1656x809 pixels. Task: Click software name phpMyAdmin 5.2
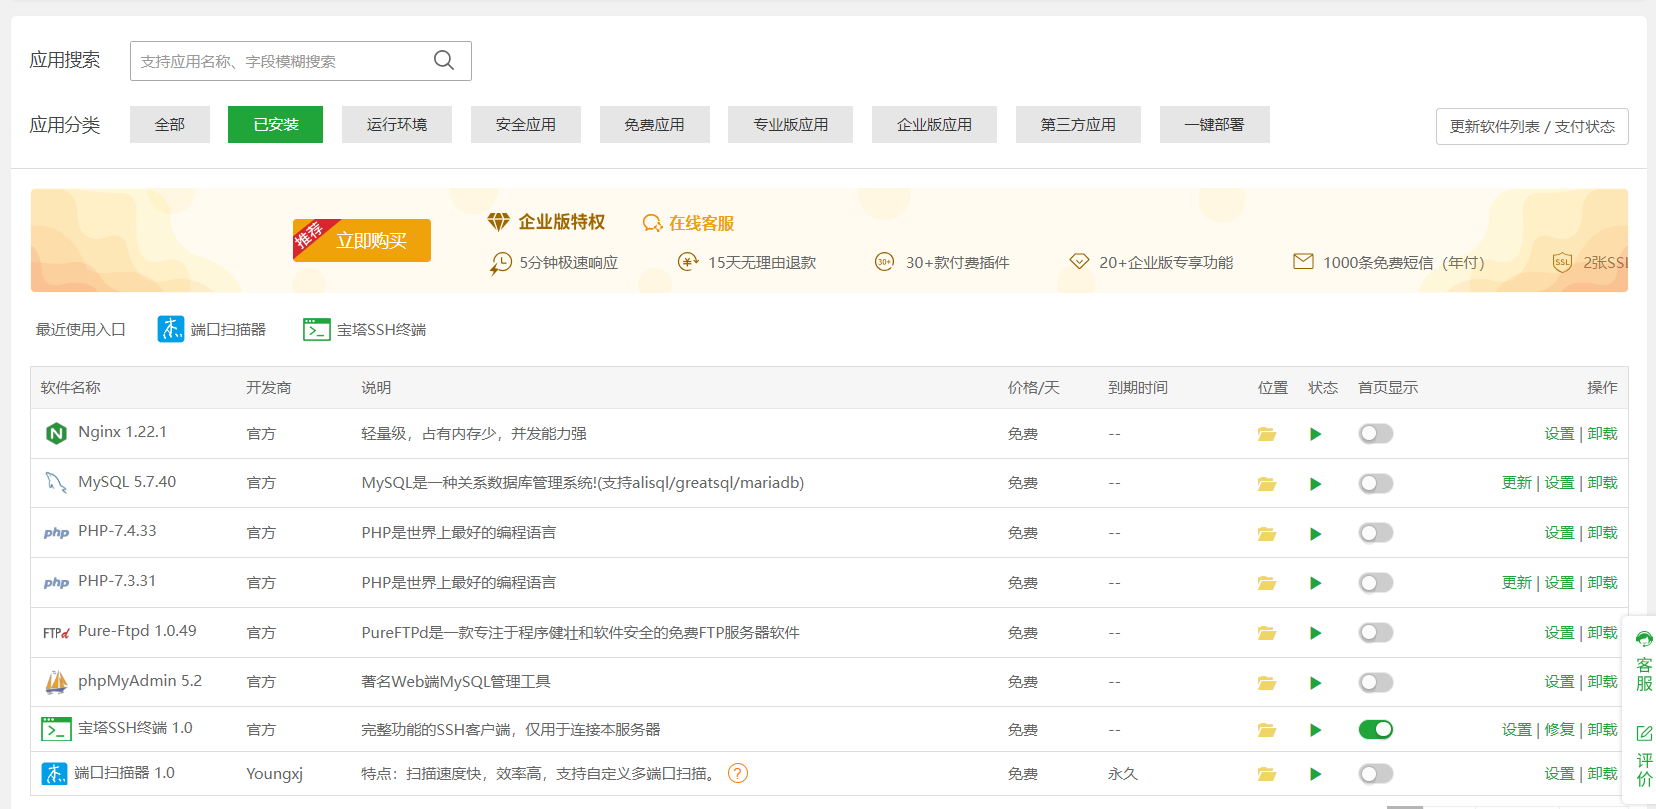pyautogui.click(x=140, y=681)
